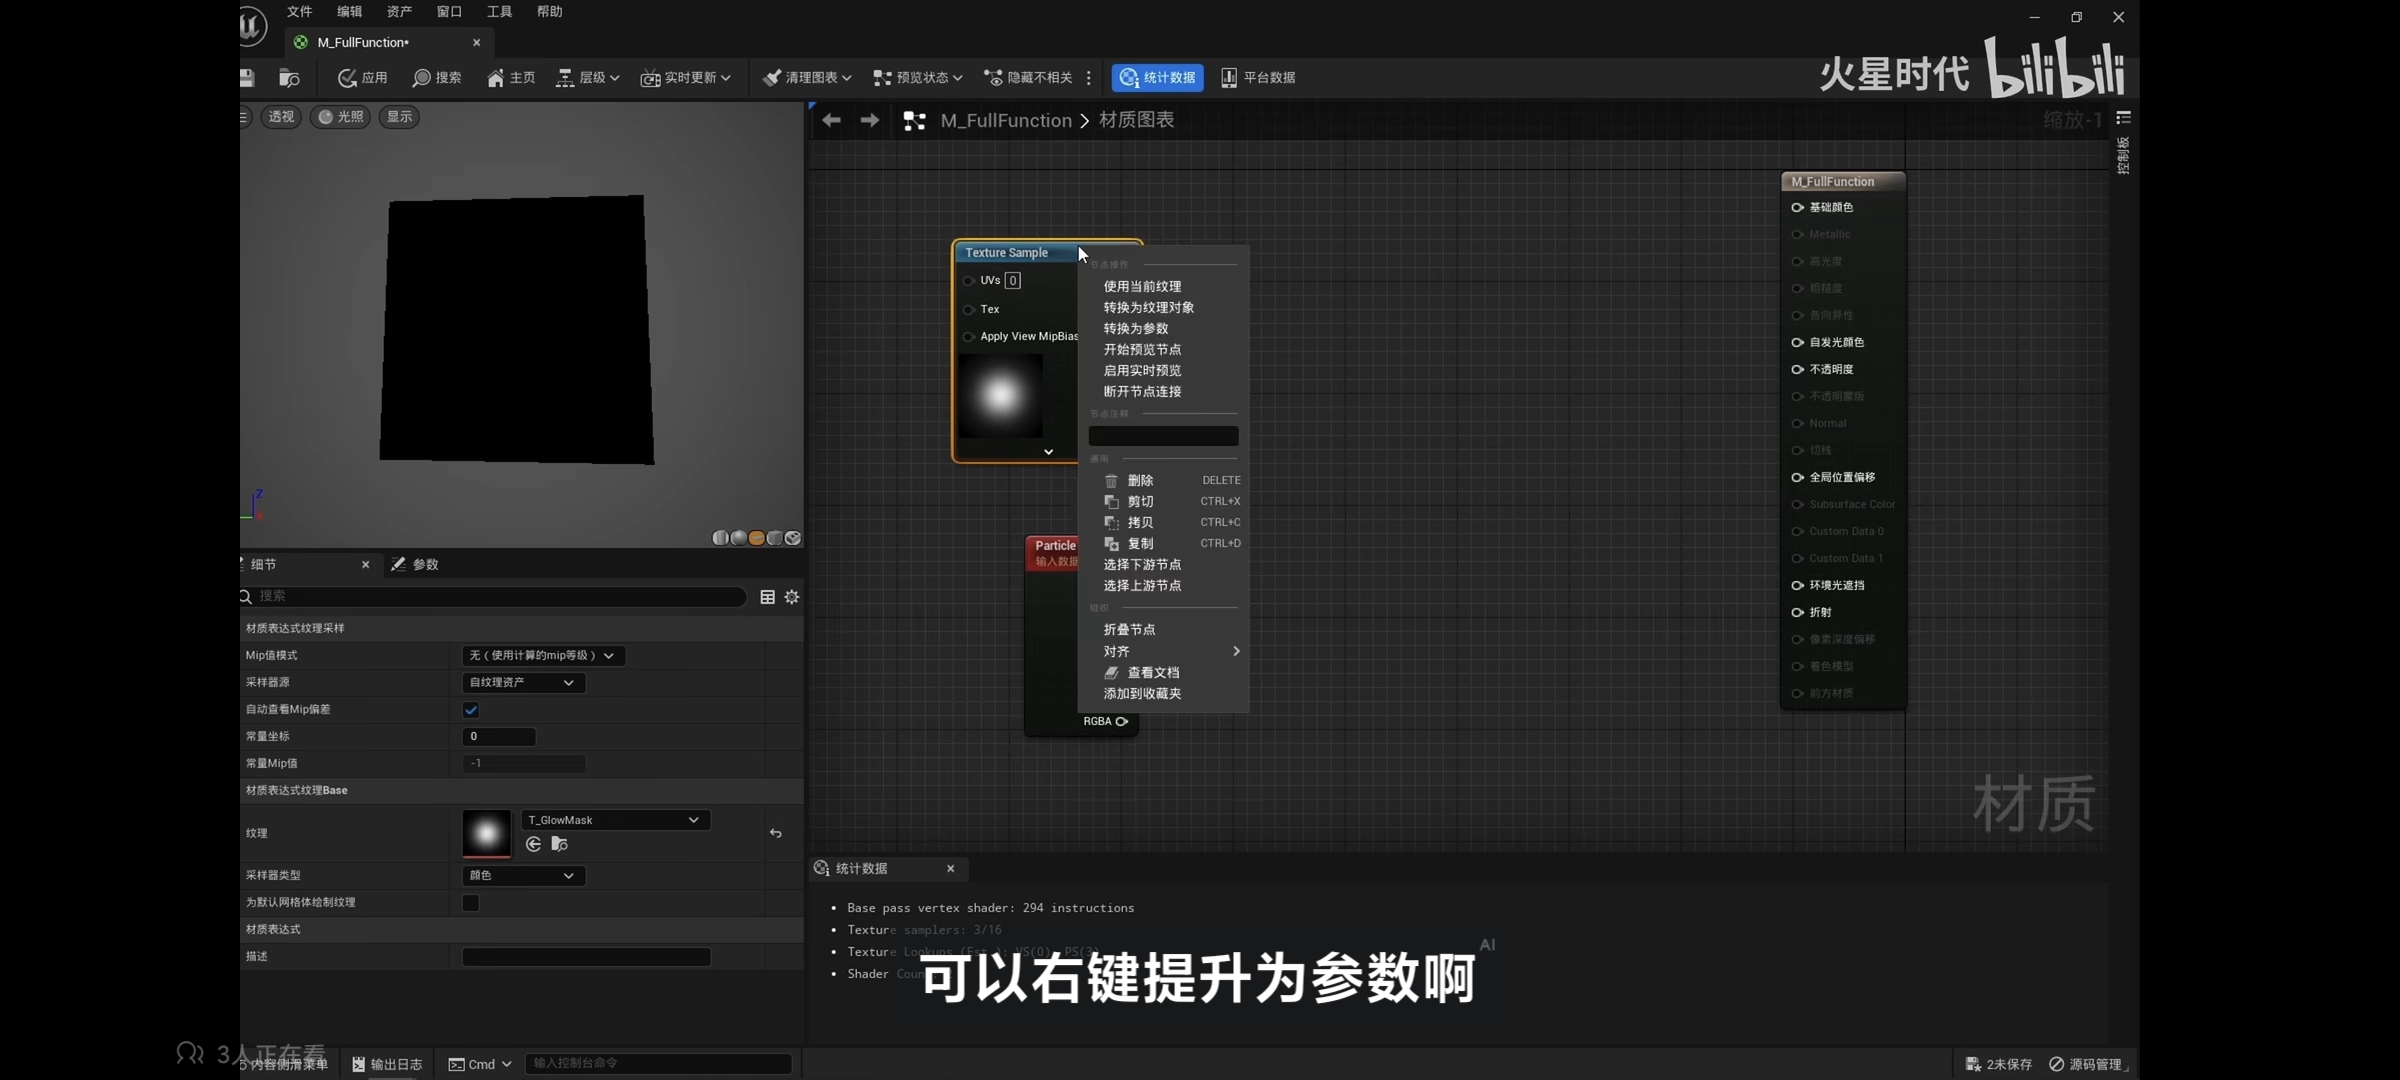Image resolution: width=2400 pixels, height=1080 pixels.
Task: Click the save icon in toolbar
Action: (x=247, y=77)
